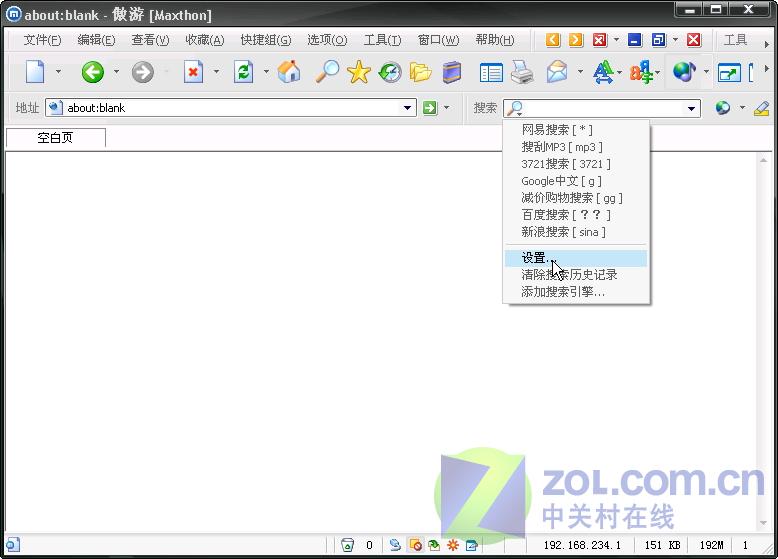Click the Mail envelope icon
This screenshot has height=559, width=778.
pos(557,72)
